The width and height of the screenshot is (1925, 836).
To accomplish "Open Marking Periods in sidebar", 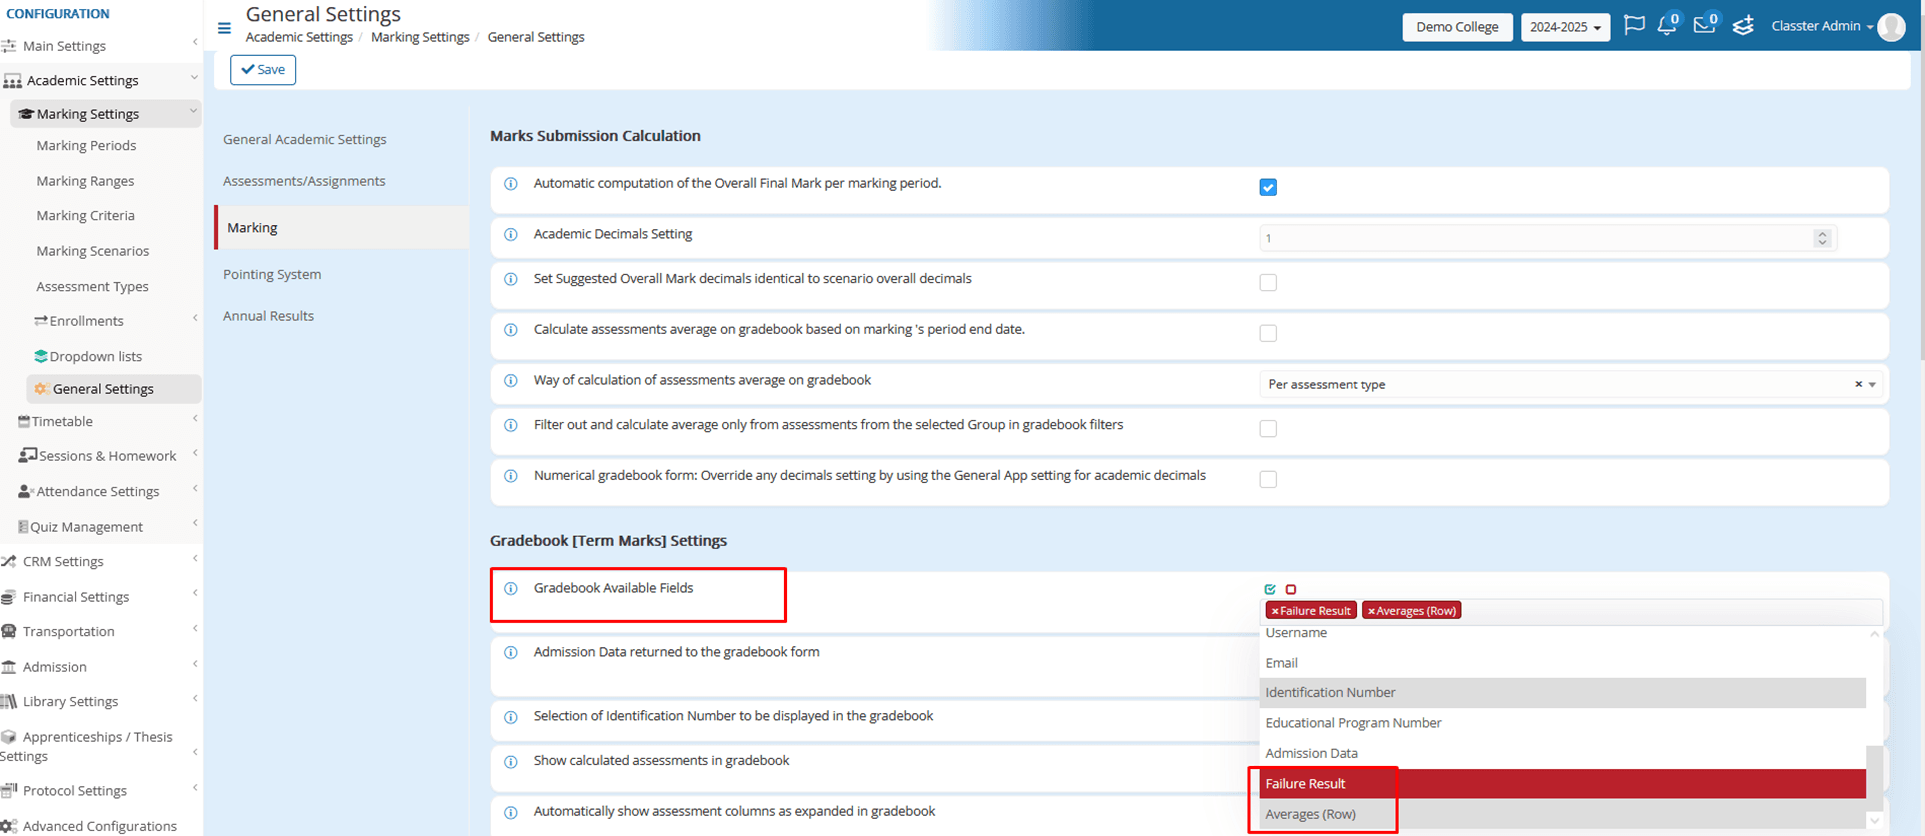I will [86, 146].
